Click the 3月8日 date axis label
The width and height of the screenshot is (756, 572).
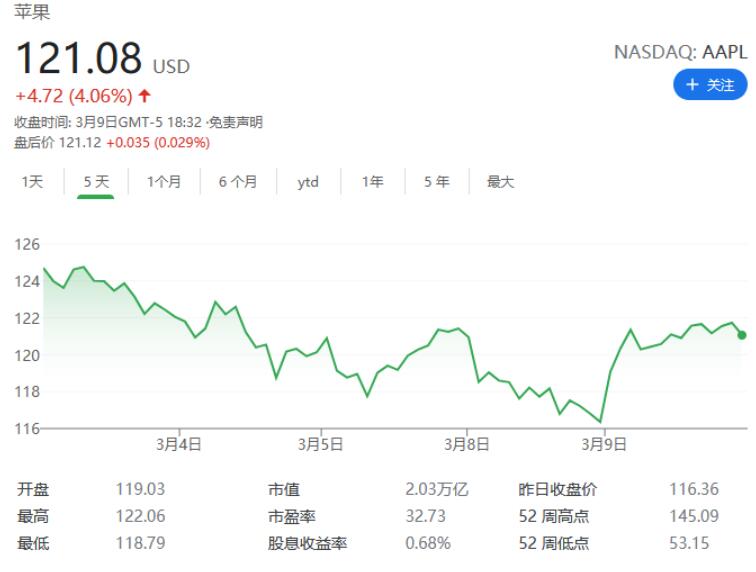tap(466, 444)
